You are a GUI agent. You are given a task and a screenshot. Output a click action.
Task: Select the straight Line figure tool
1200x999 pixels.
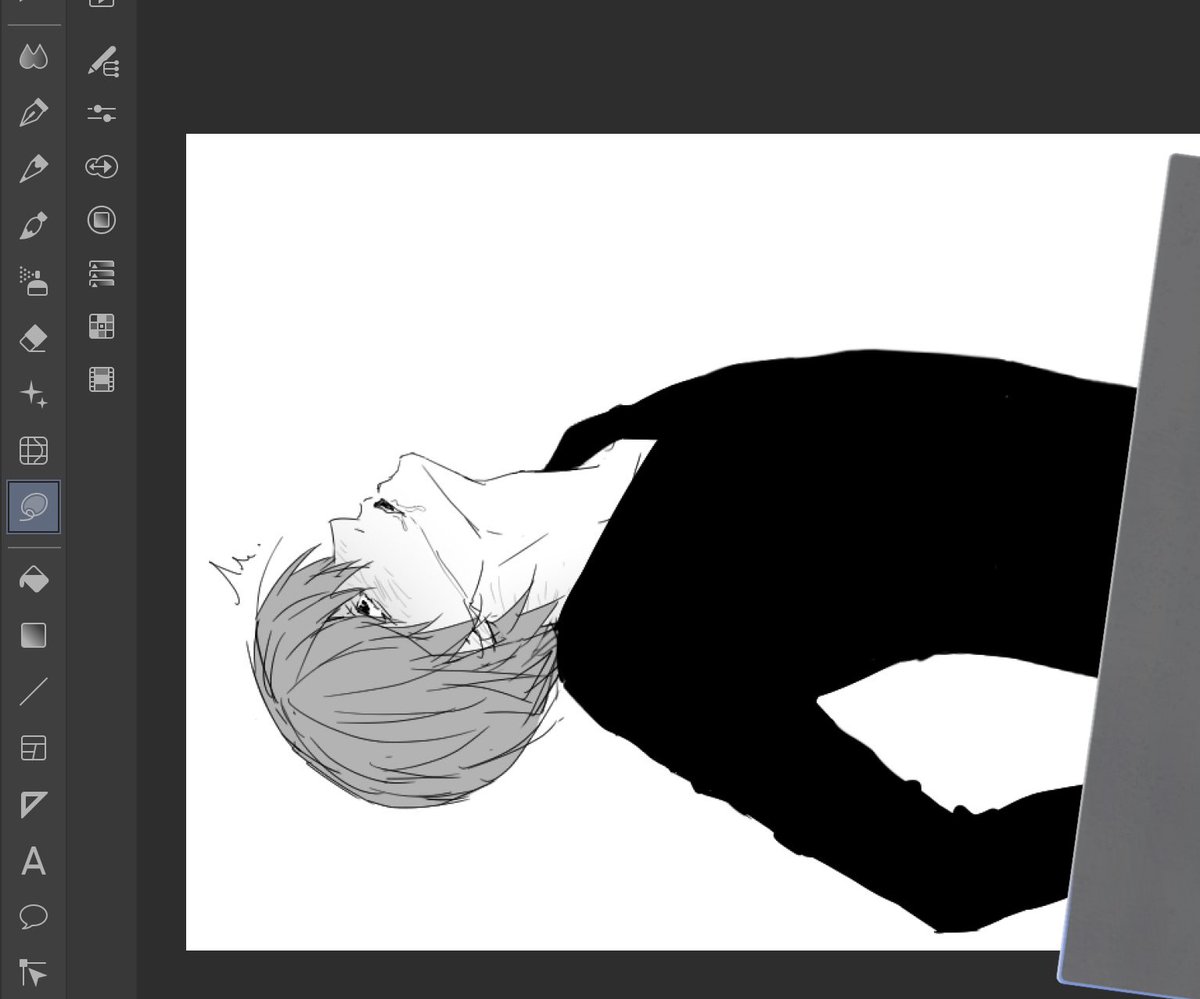coord(33,692)
